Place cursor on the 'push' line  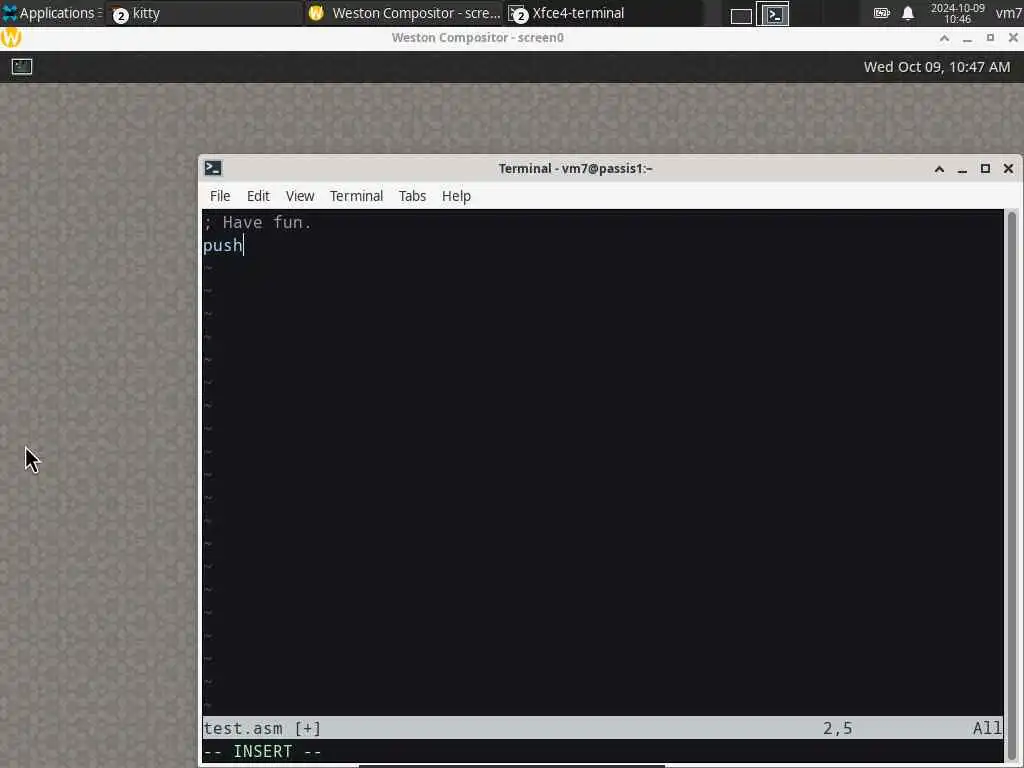pyautogui.click(x=223, y=246)
